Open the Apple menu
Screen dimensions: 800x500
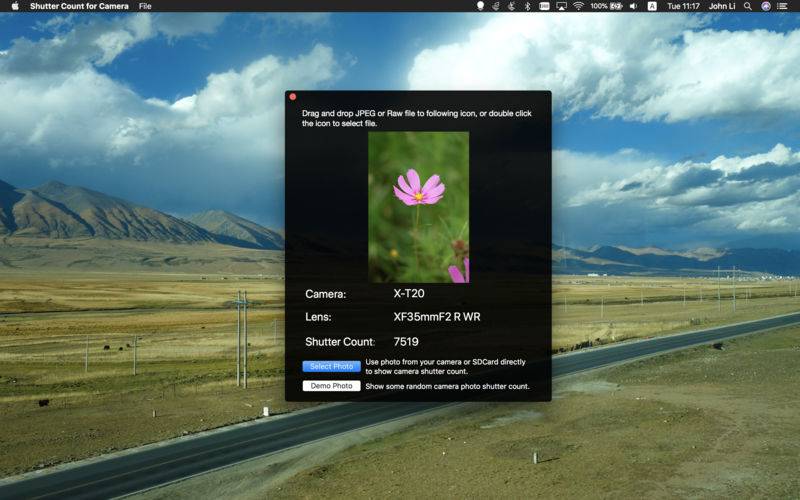click(x=15, y=6)
